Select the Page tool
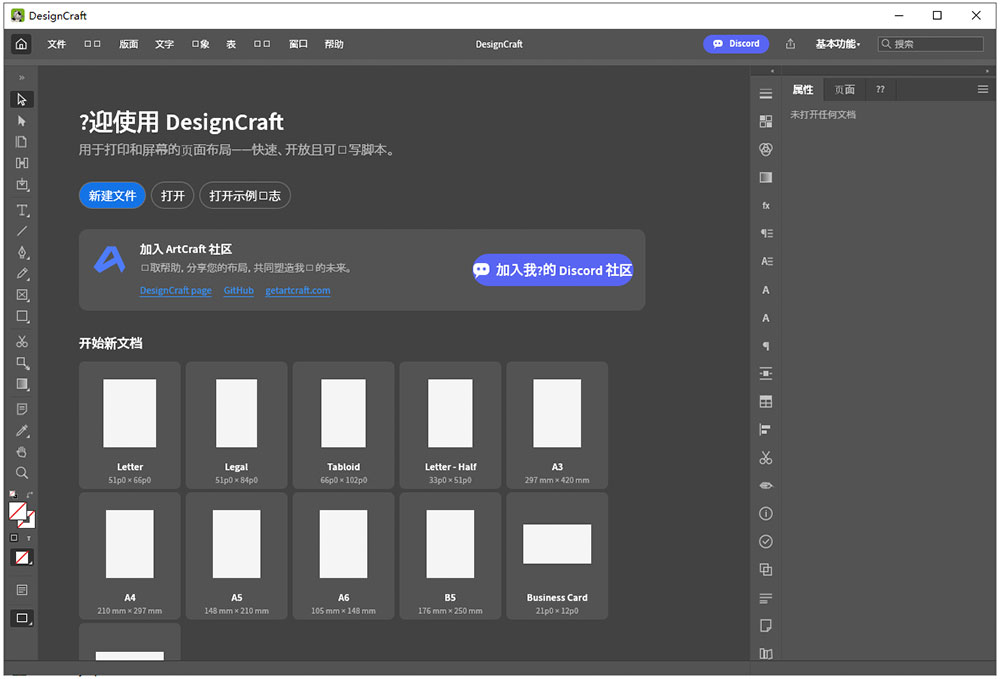Image resolution: width=1000 pixels, height=679 pixels. [x=22, y=142]
